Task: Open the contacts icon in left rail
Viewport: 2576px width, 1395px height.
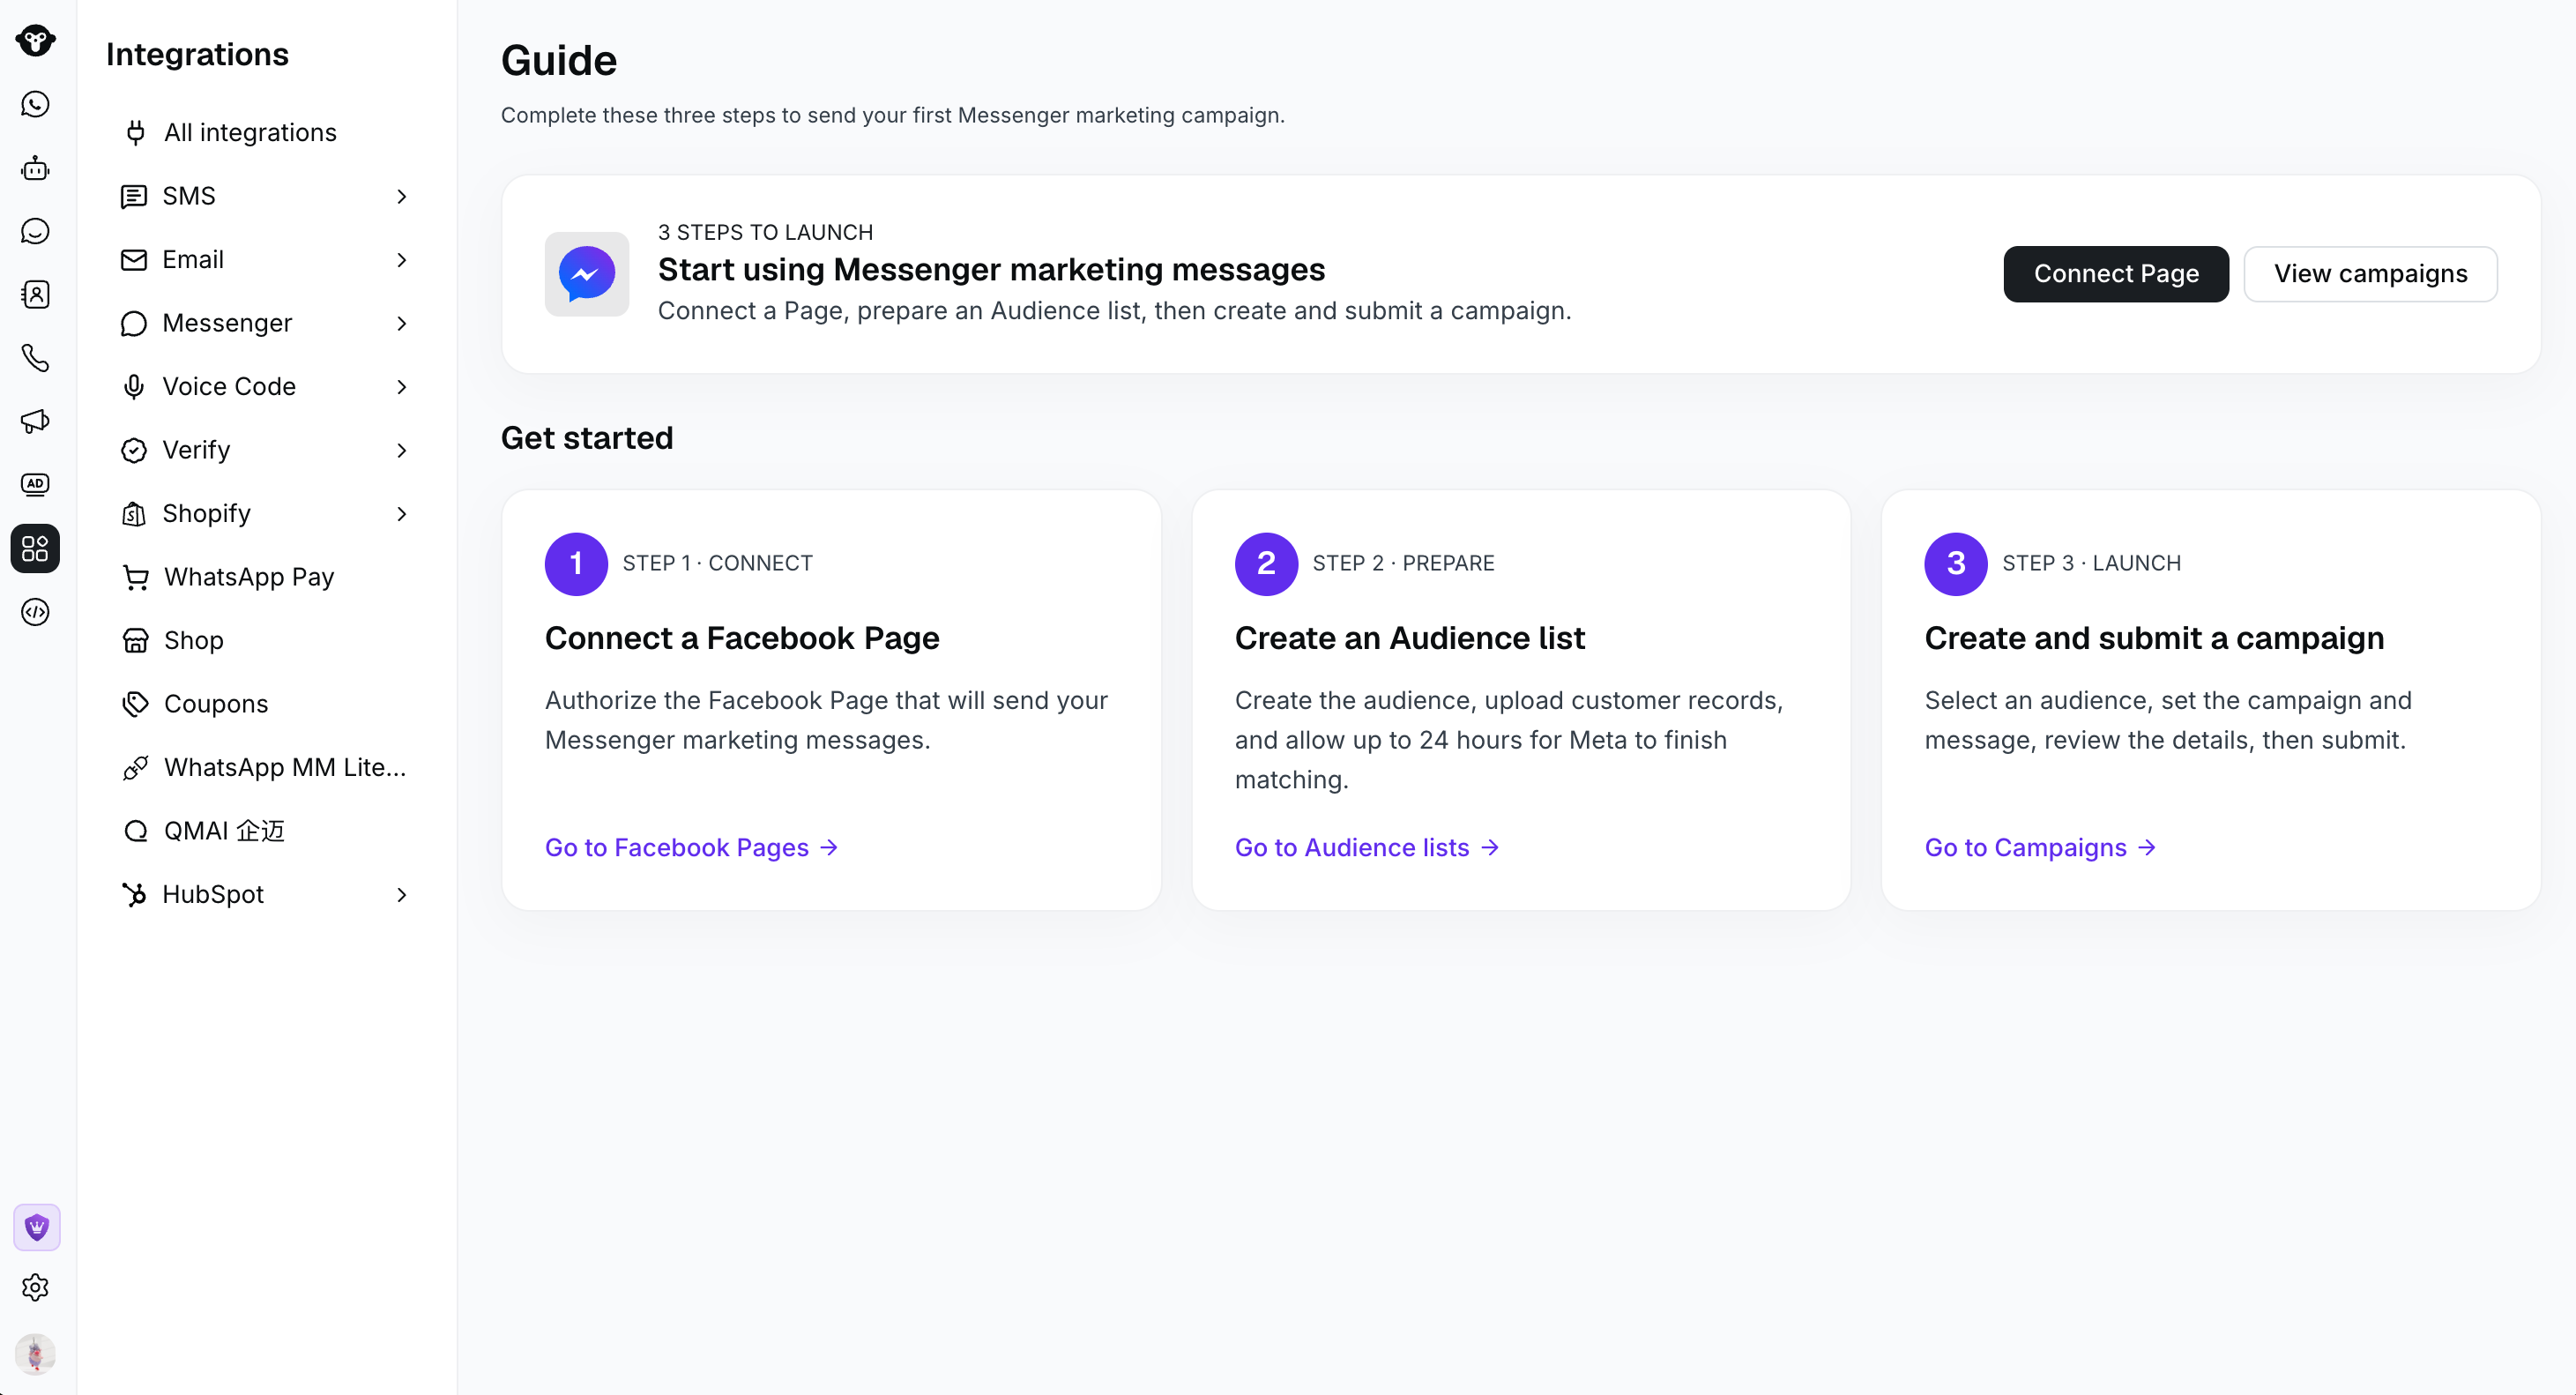Action: (x=35, y=294)
